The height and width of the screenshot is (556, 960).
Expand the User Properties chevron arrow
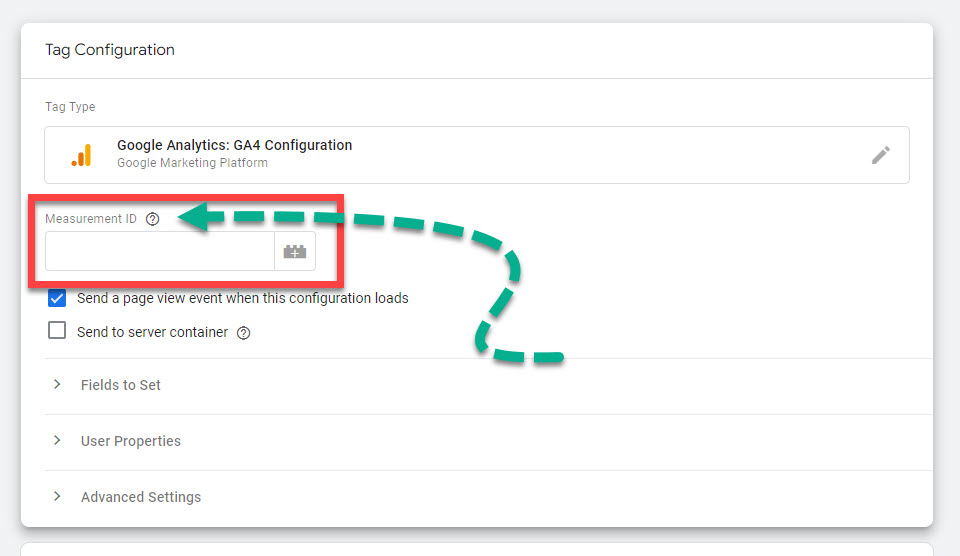pos(57,441)
